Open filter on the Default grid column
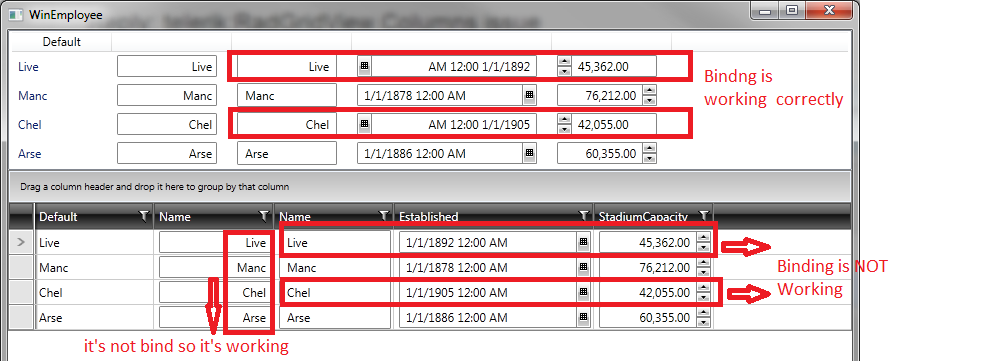This screenshot has width=1001, height=361. click(144, 216)
